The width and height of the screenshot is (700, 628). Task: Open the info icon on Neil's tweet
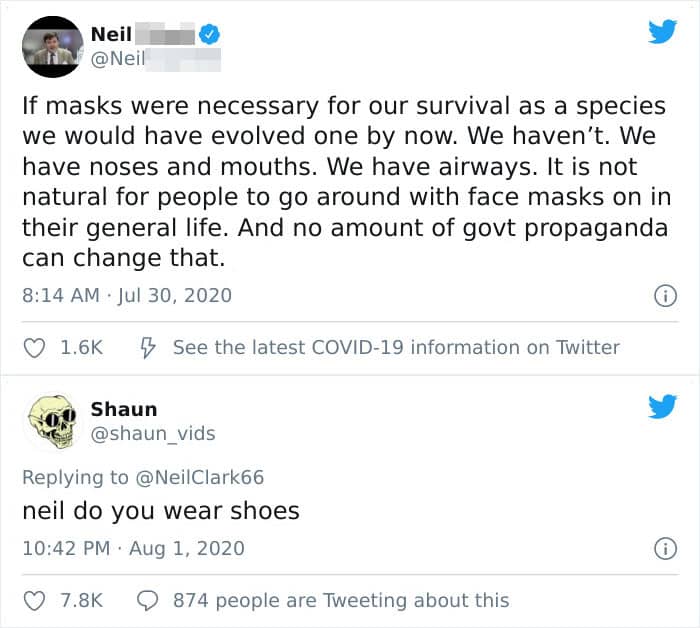(665, 296)
